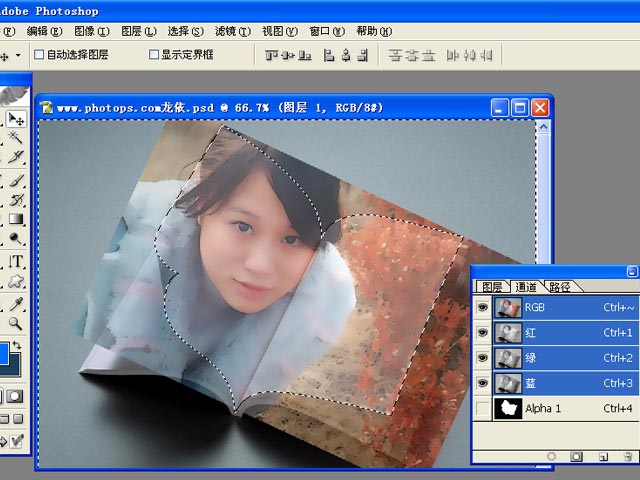Select the Move tool in the toolbox
640x480 pixels.
(16, 119)
